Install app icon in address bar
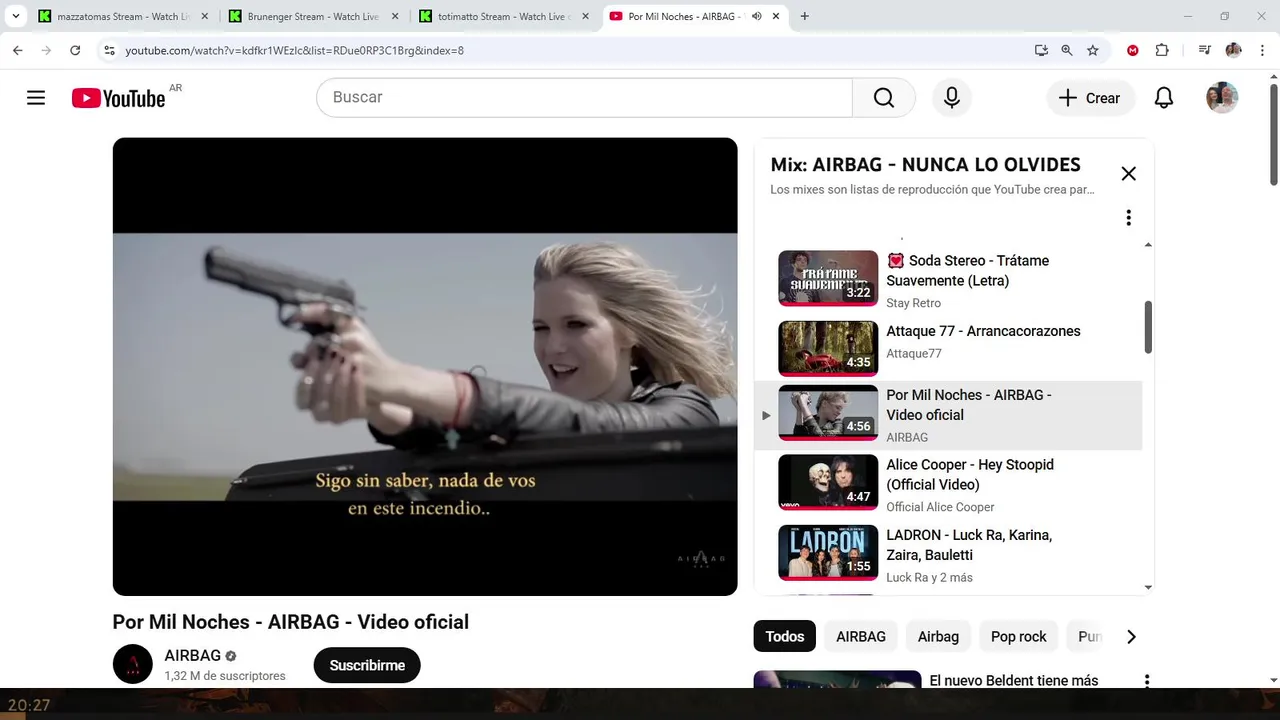Viewport: 1280px width, 720px height. (1041, 50)
